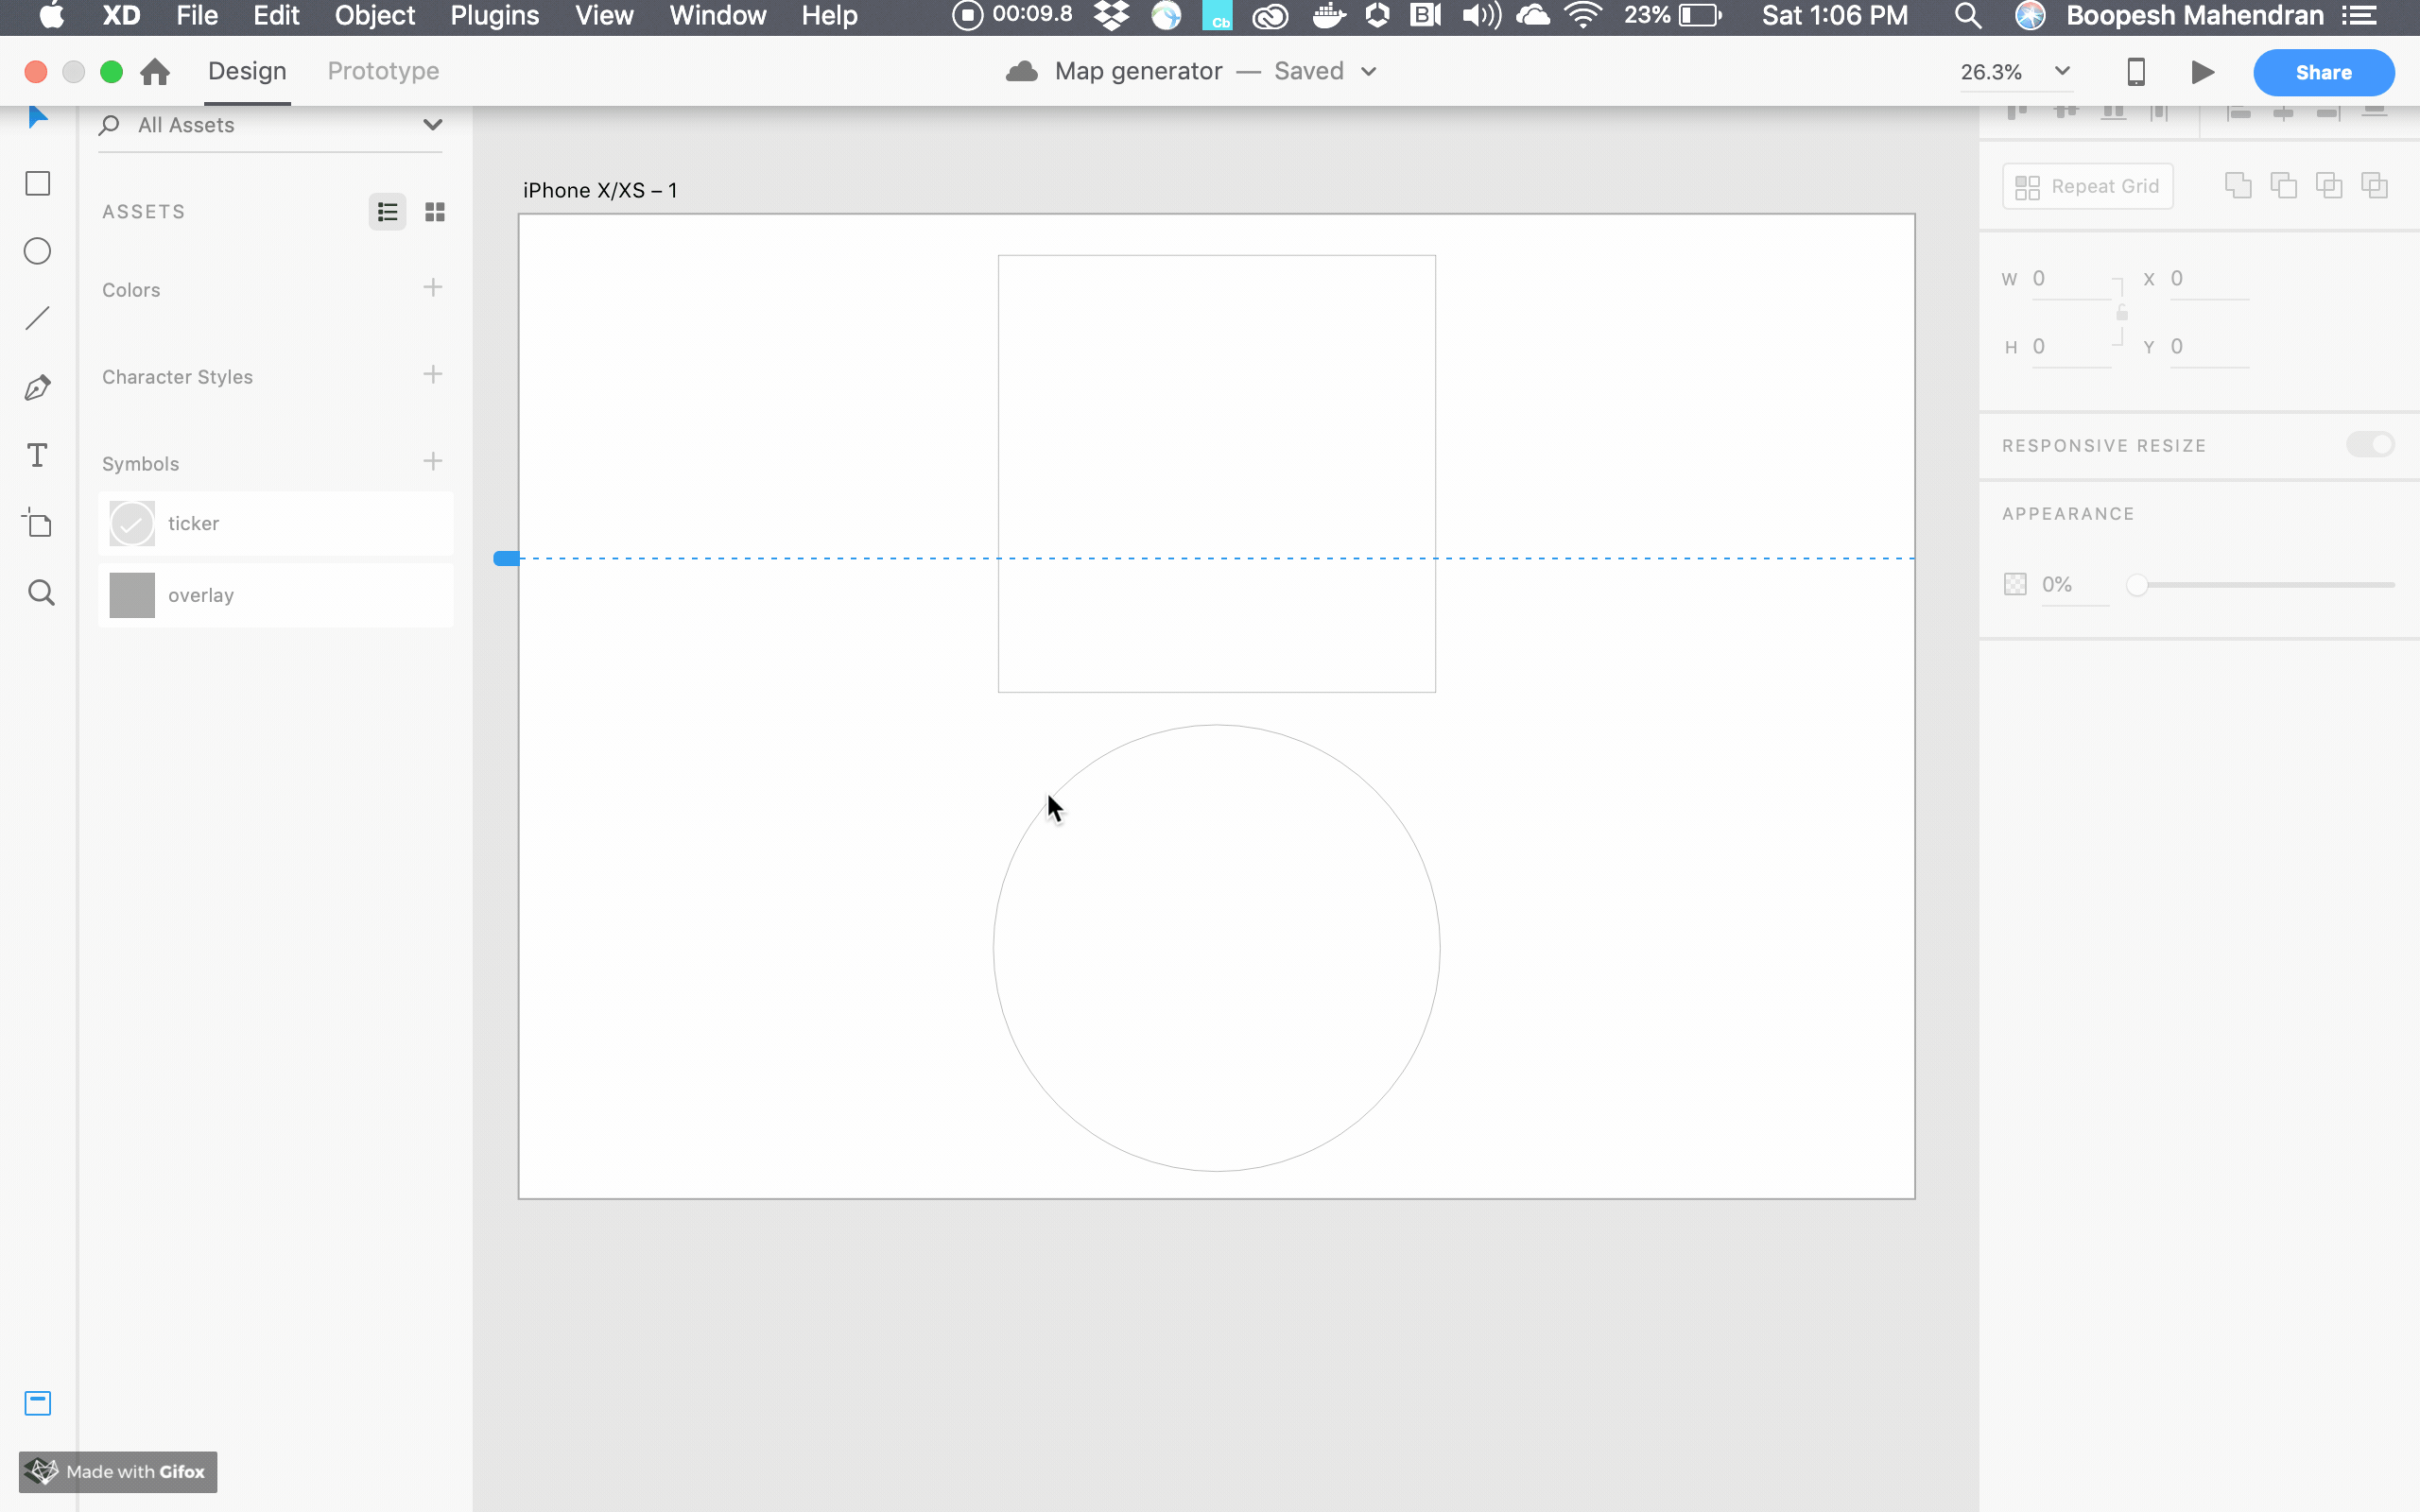The width and height of the screenshot is (2420, 1512).
Task: Switch assets to list view
Action: tap(387, 212)
